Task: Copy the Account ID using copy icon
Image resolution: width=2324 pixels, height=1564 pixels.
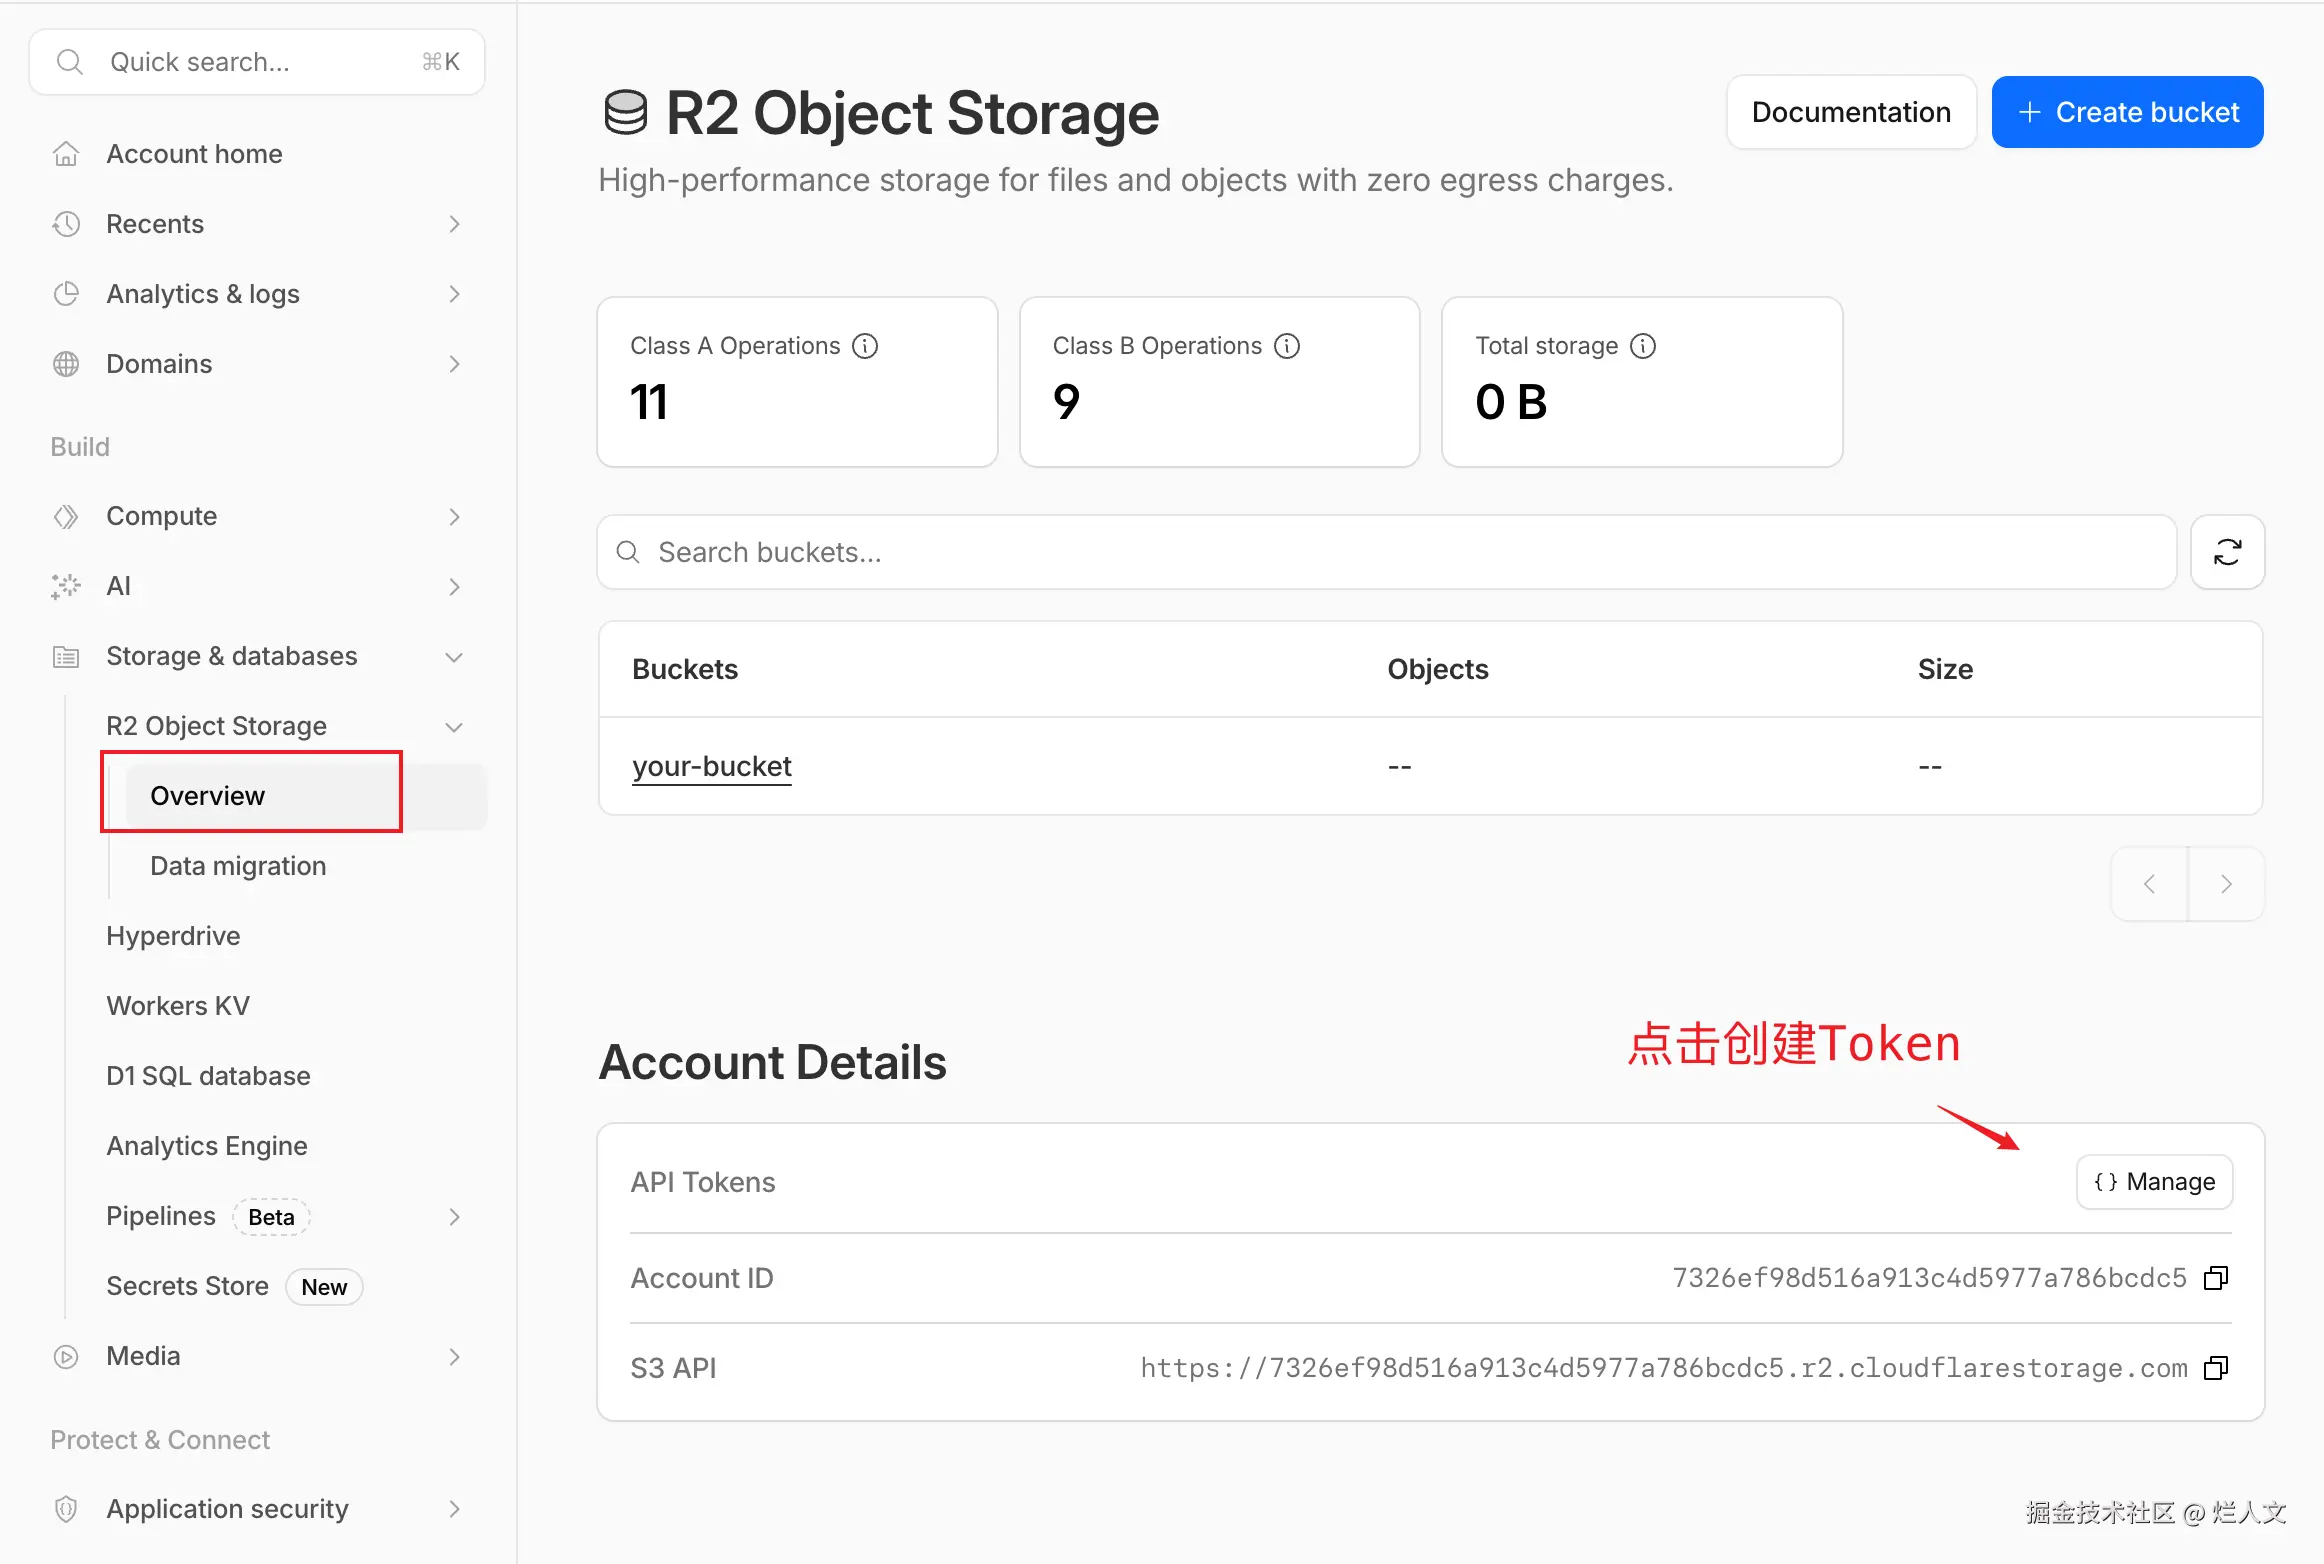Action: click(x=2216, y=1278)
